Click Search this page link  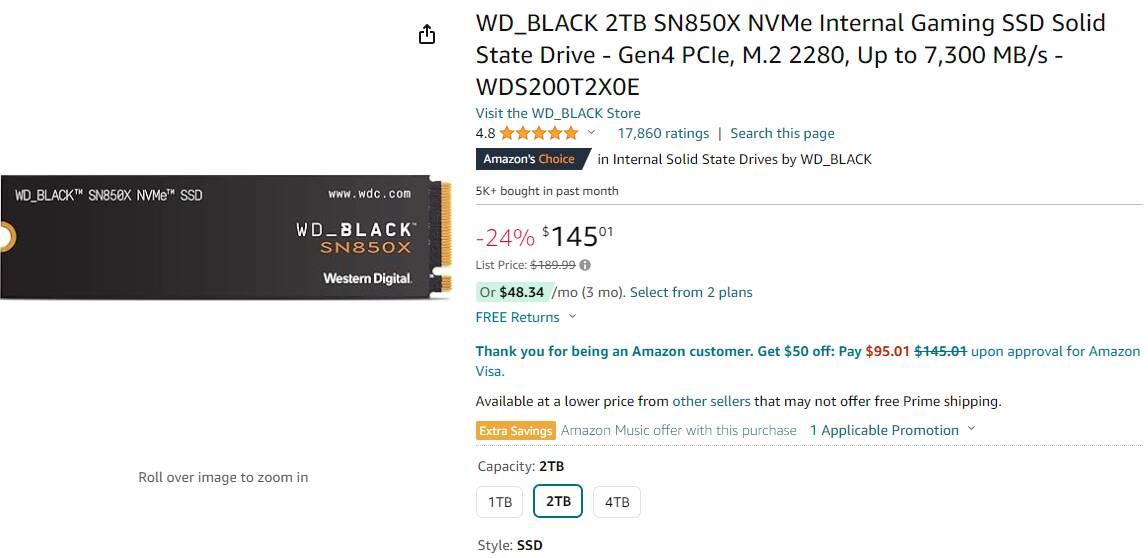[x=782, y=133]
